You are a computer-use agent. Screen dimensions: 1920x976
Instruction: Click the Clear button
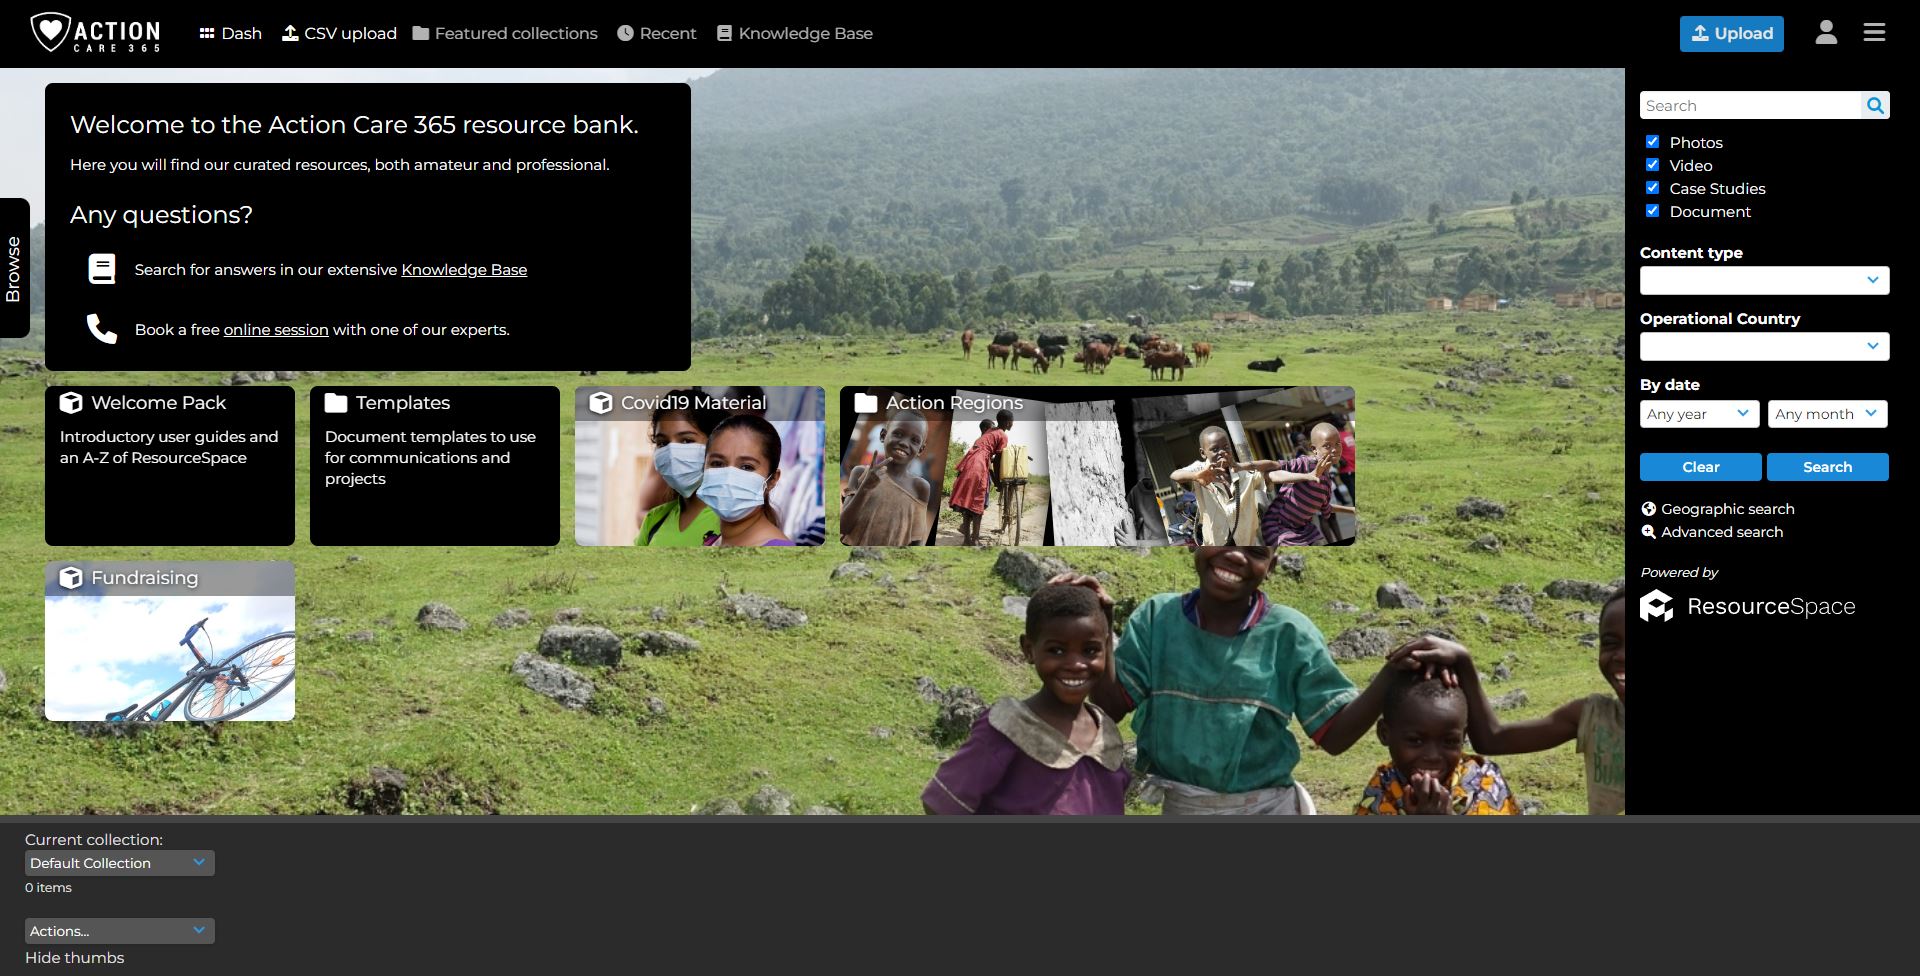pyautogui.click(x=1700, y=467)
